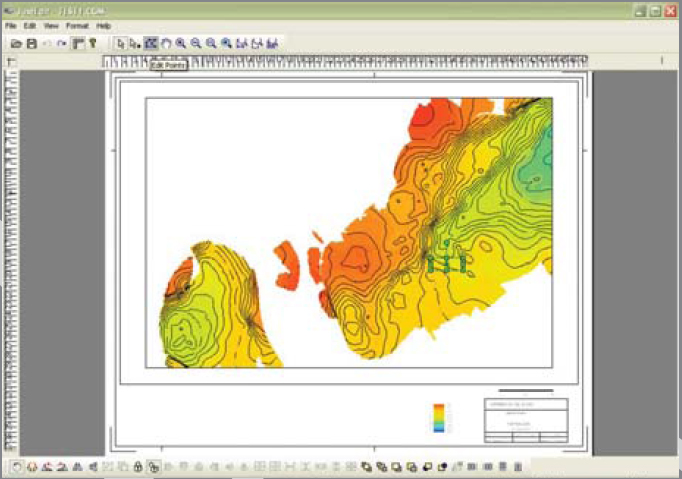This screenshot has height=479, width=682.
Task: Click the title block box at page bottom-right
Action: (527, 420)
